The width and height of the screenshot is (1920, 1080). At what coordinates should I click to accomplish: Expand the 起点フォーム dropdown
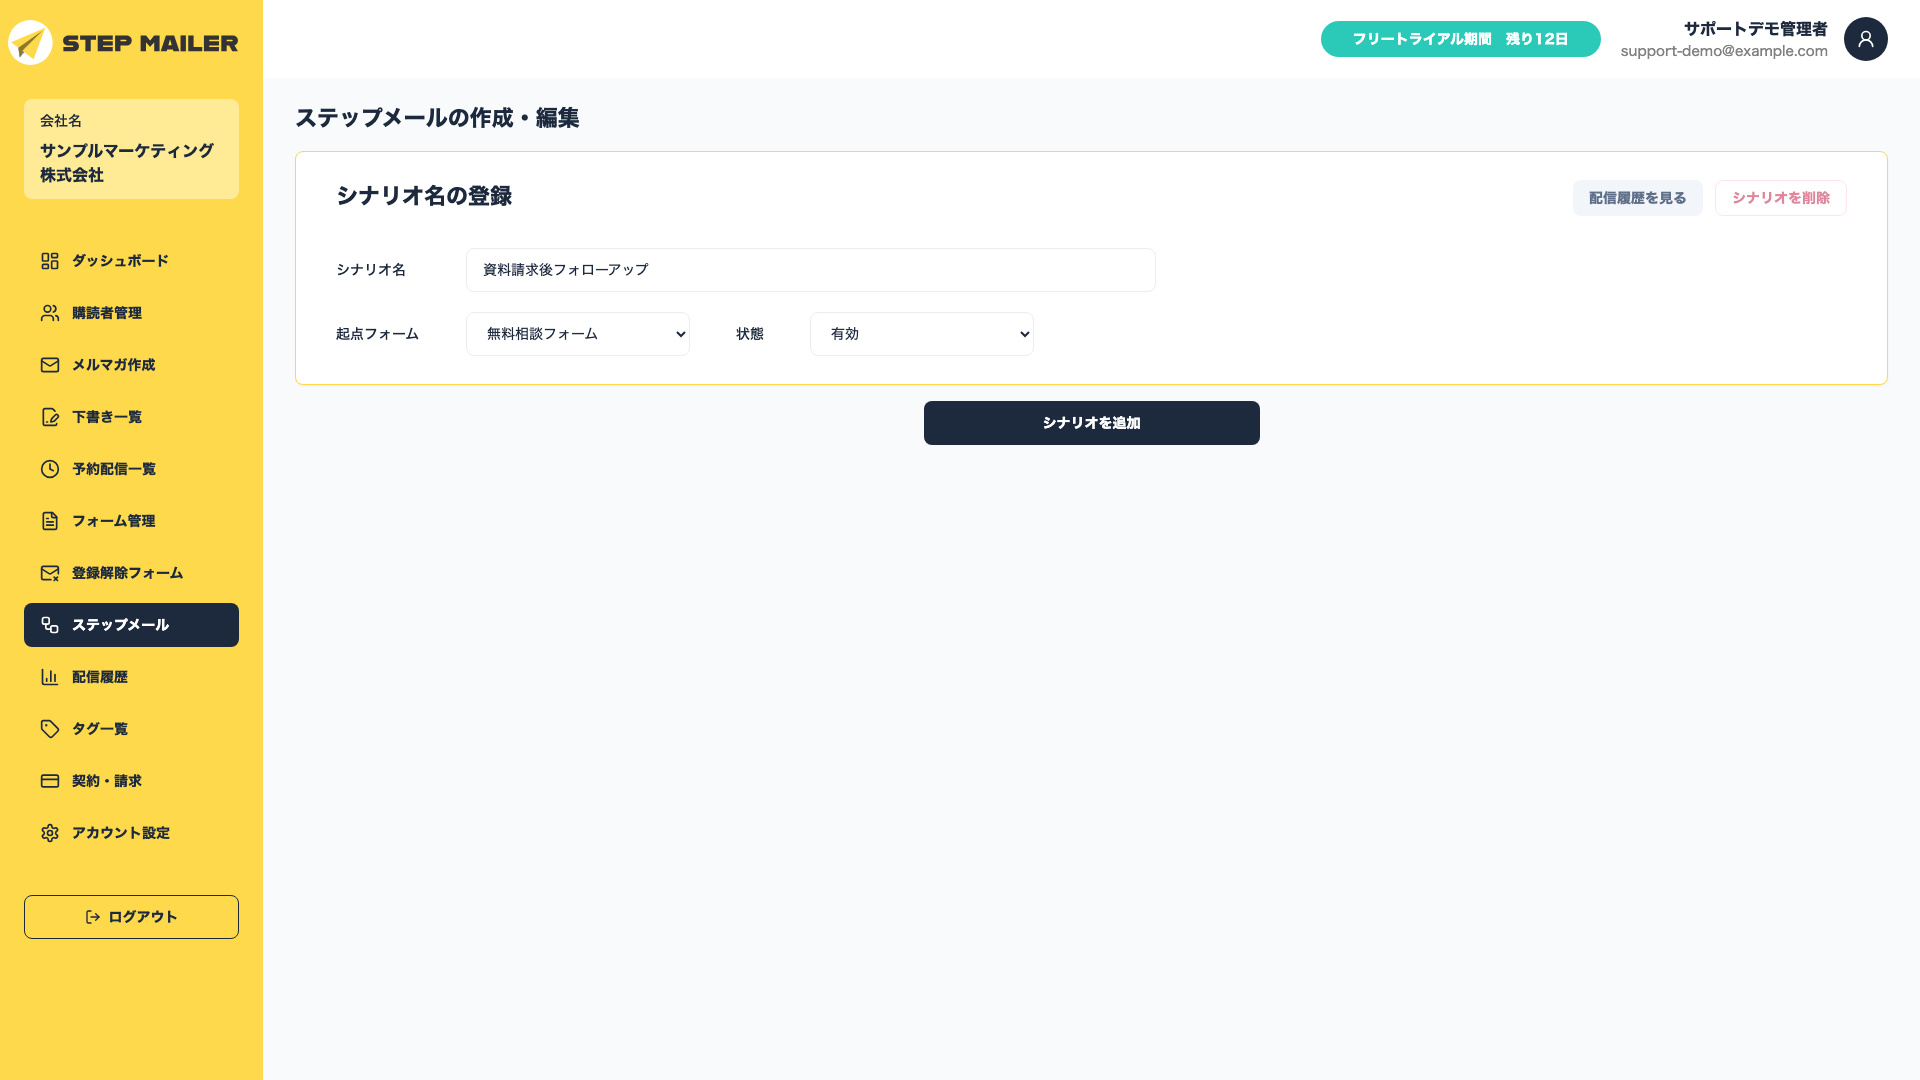click(x=578, y=334)
